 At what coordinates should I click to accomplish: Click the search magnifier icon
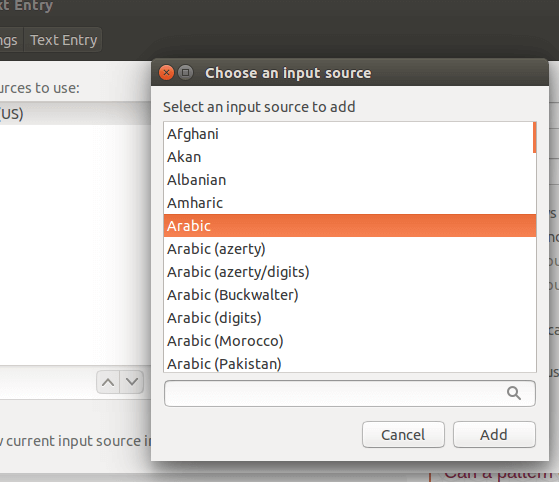tap(514, 393)
